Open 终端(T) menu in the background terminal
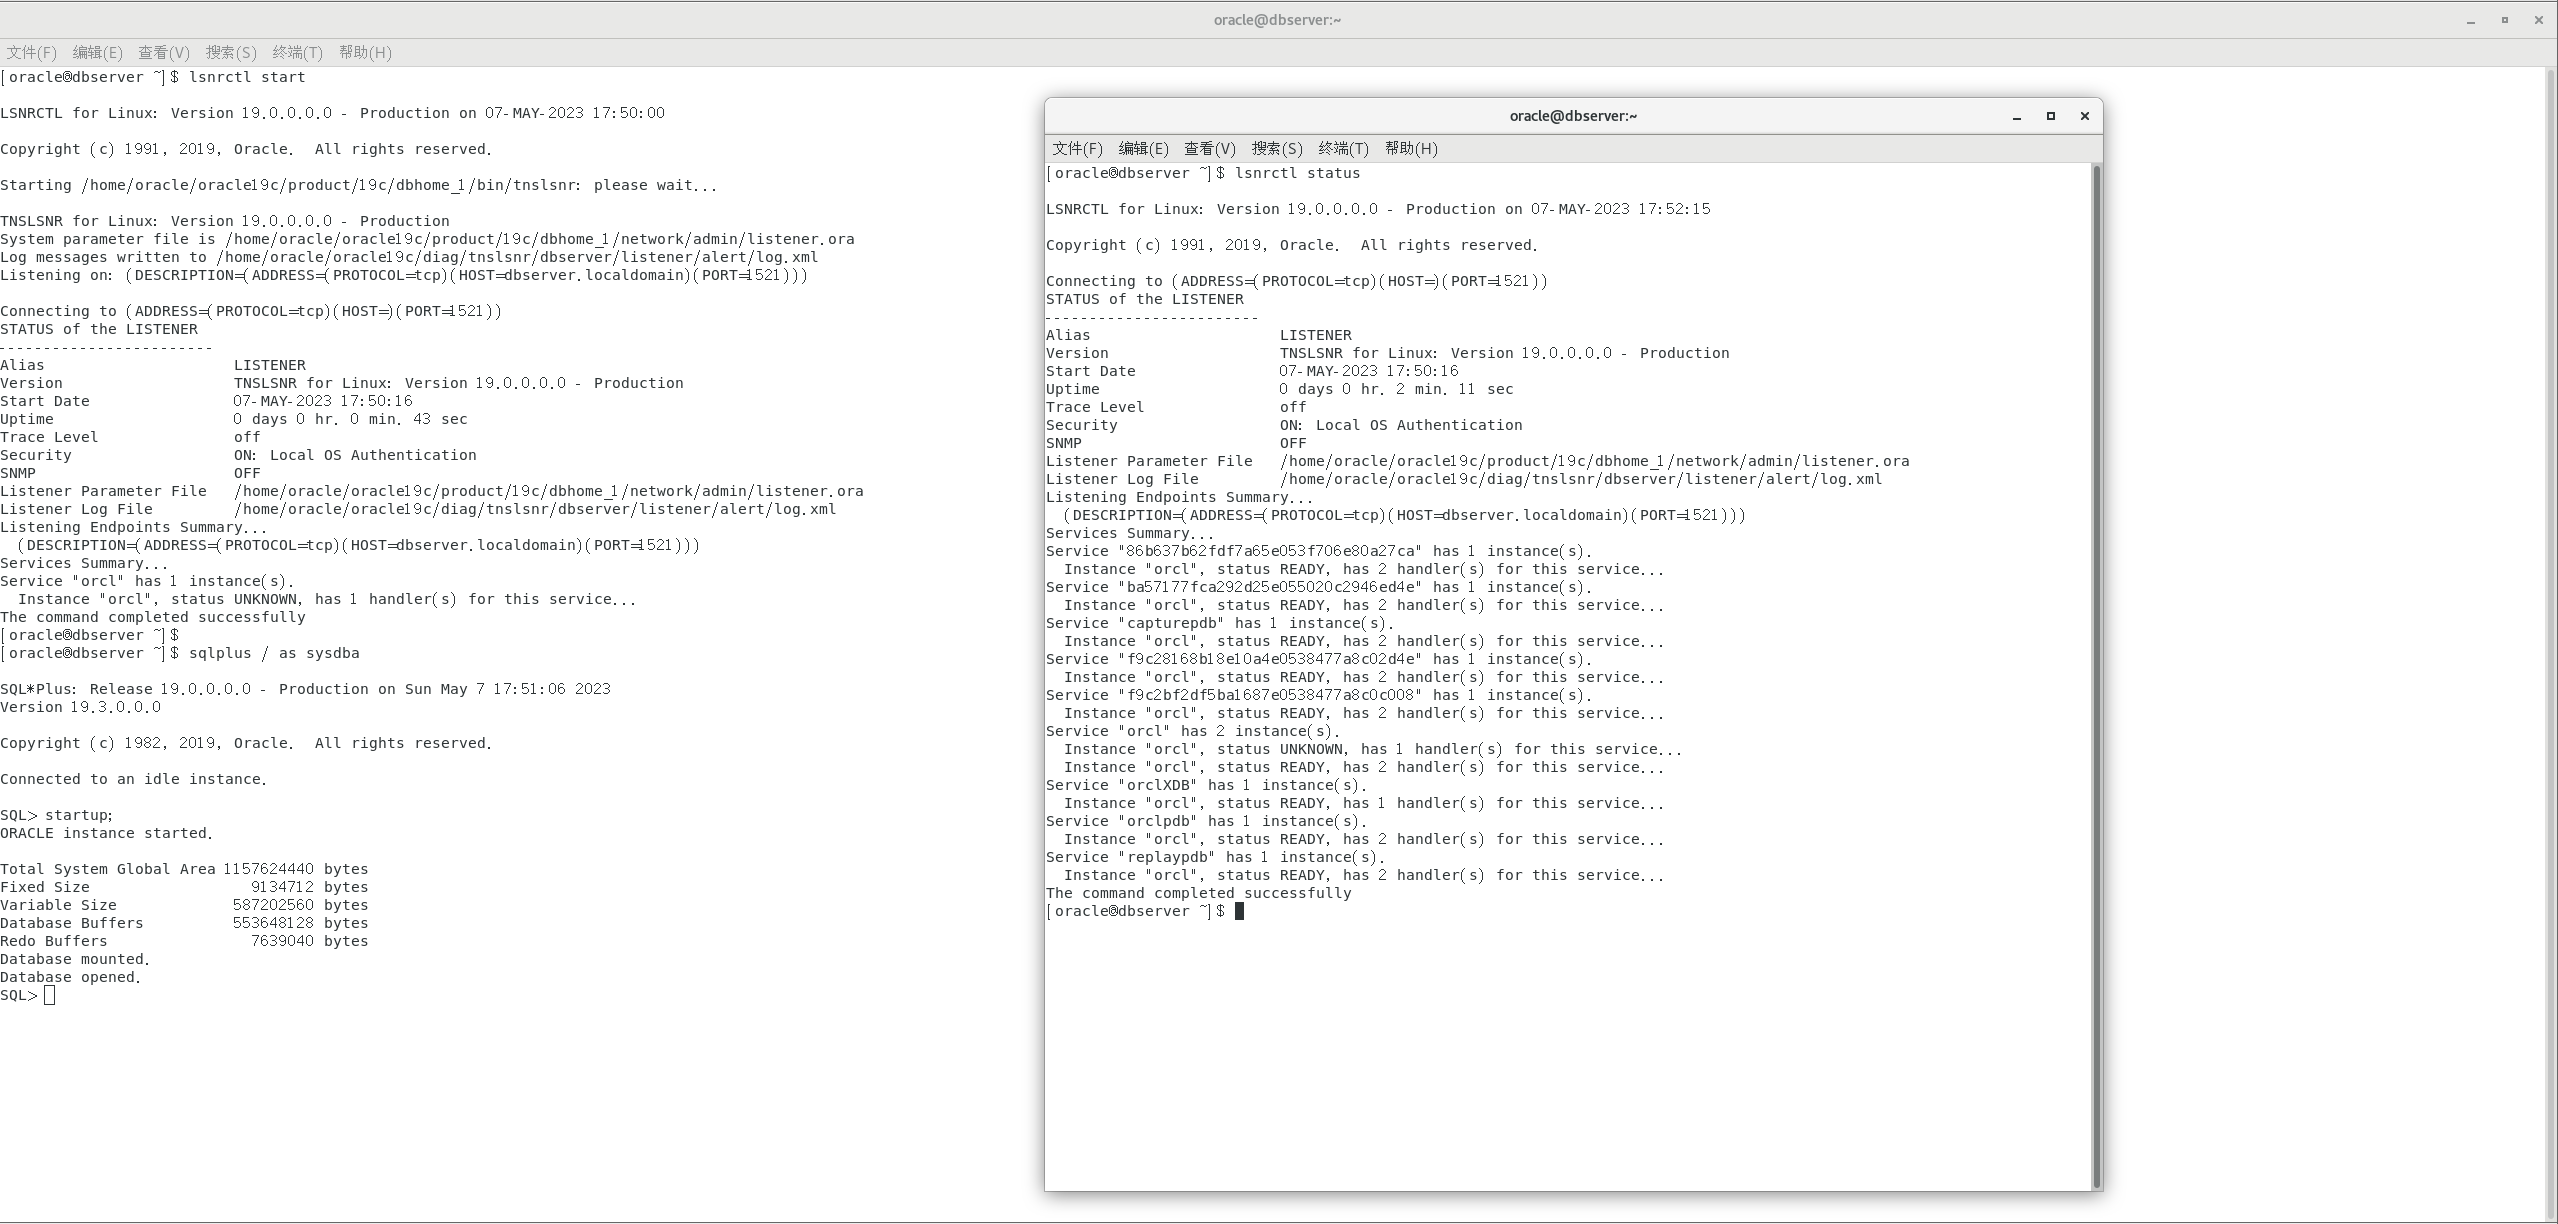2558x1224 pixels. point(298,53)
